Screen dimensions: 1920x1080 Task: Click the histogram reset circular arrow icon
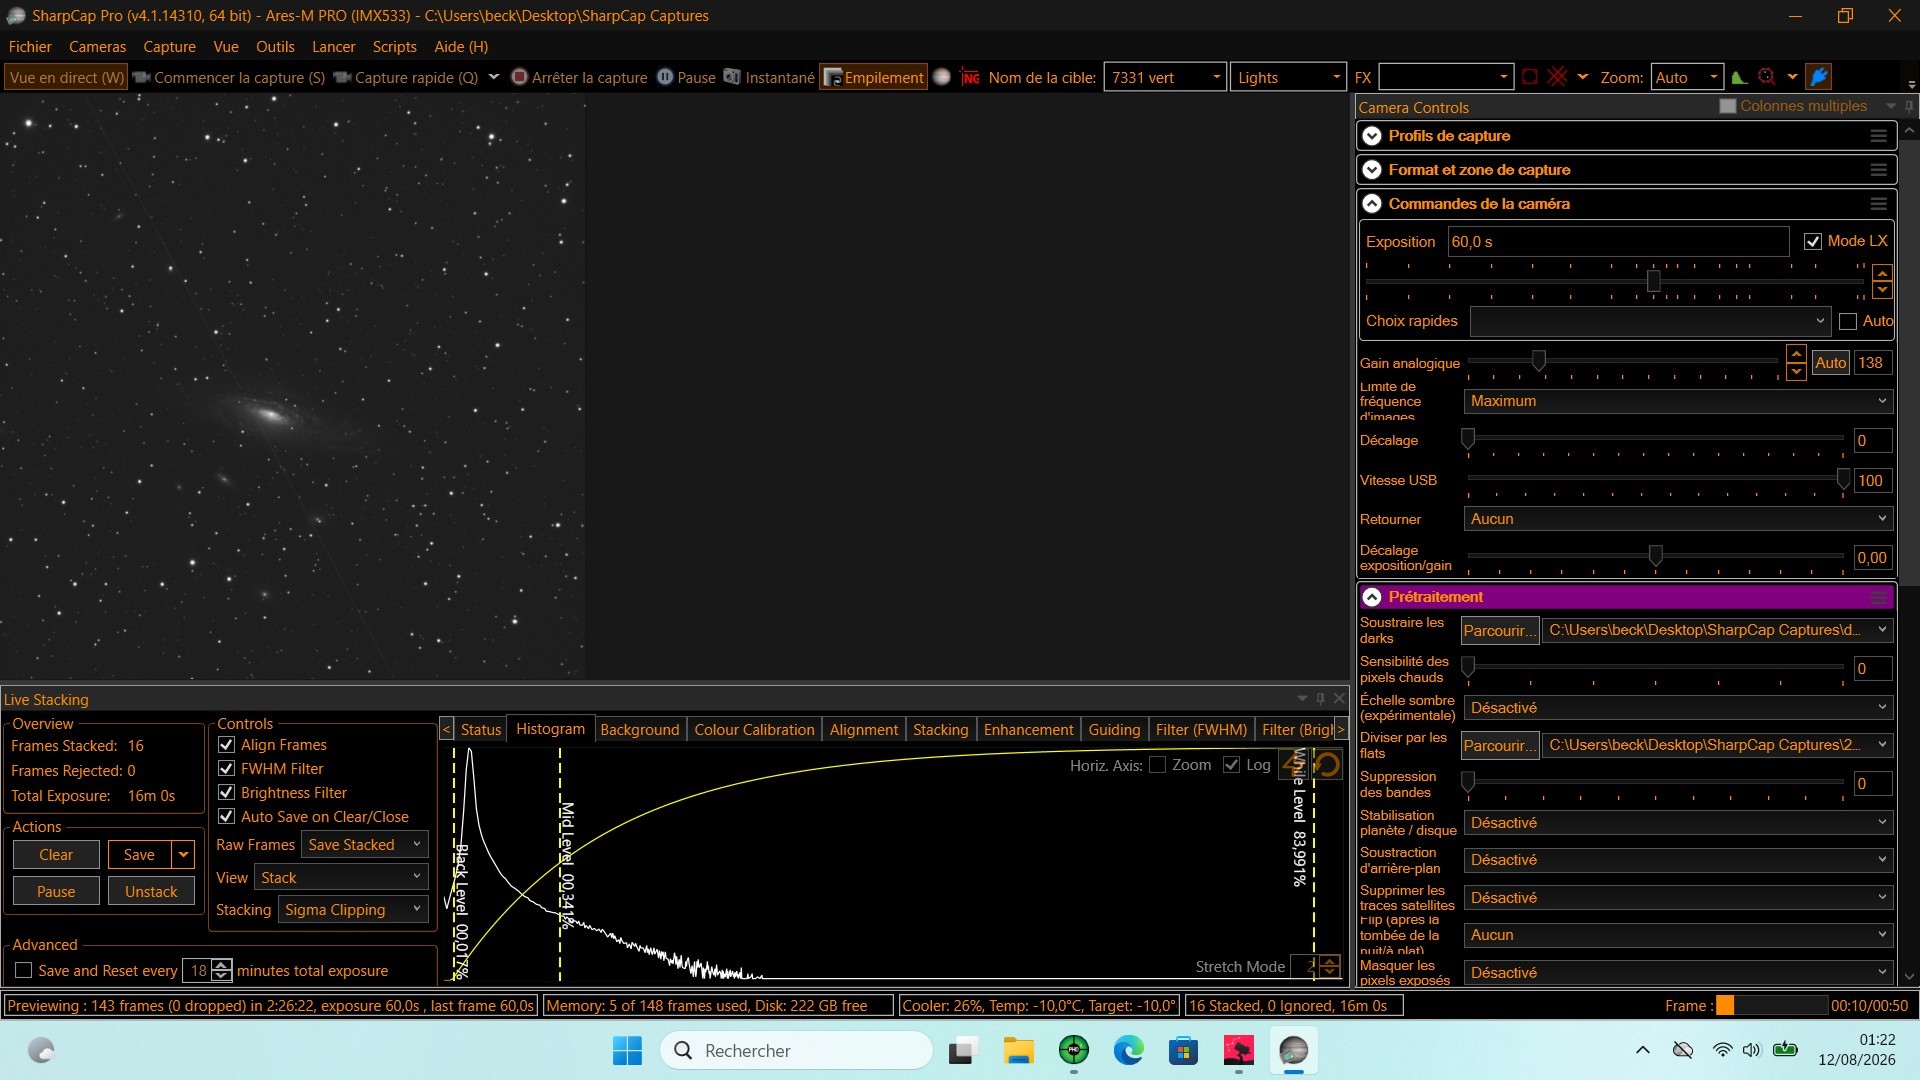tap(1328, 765)
